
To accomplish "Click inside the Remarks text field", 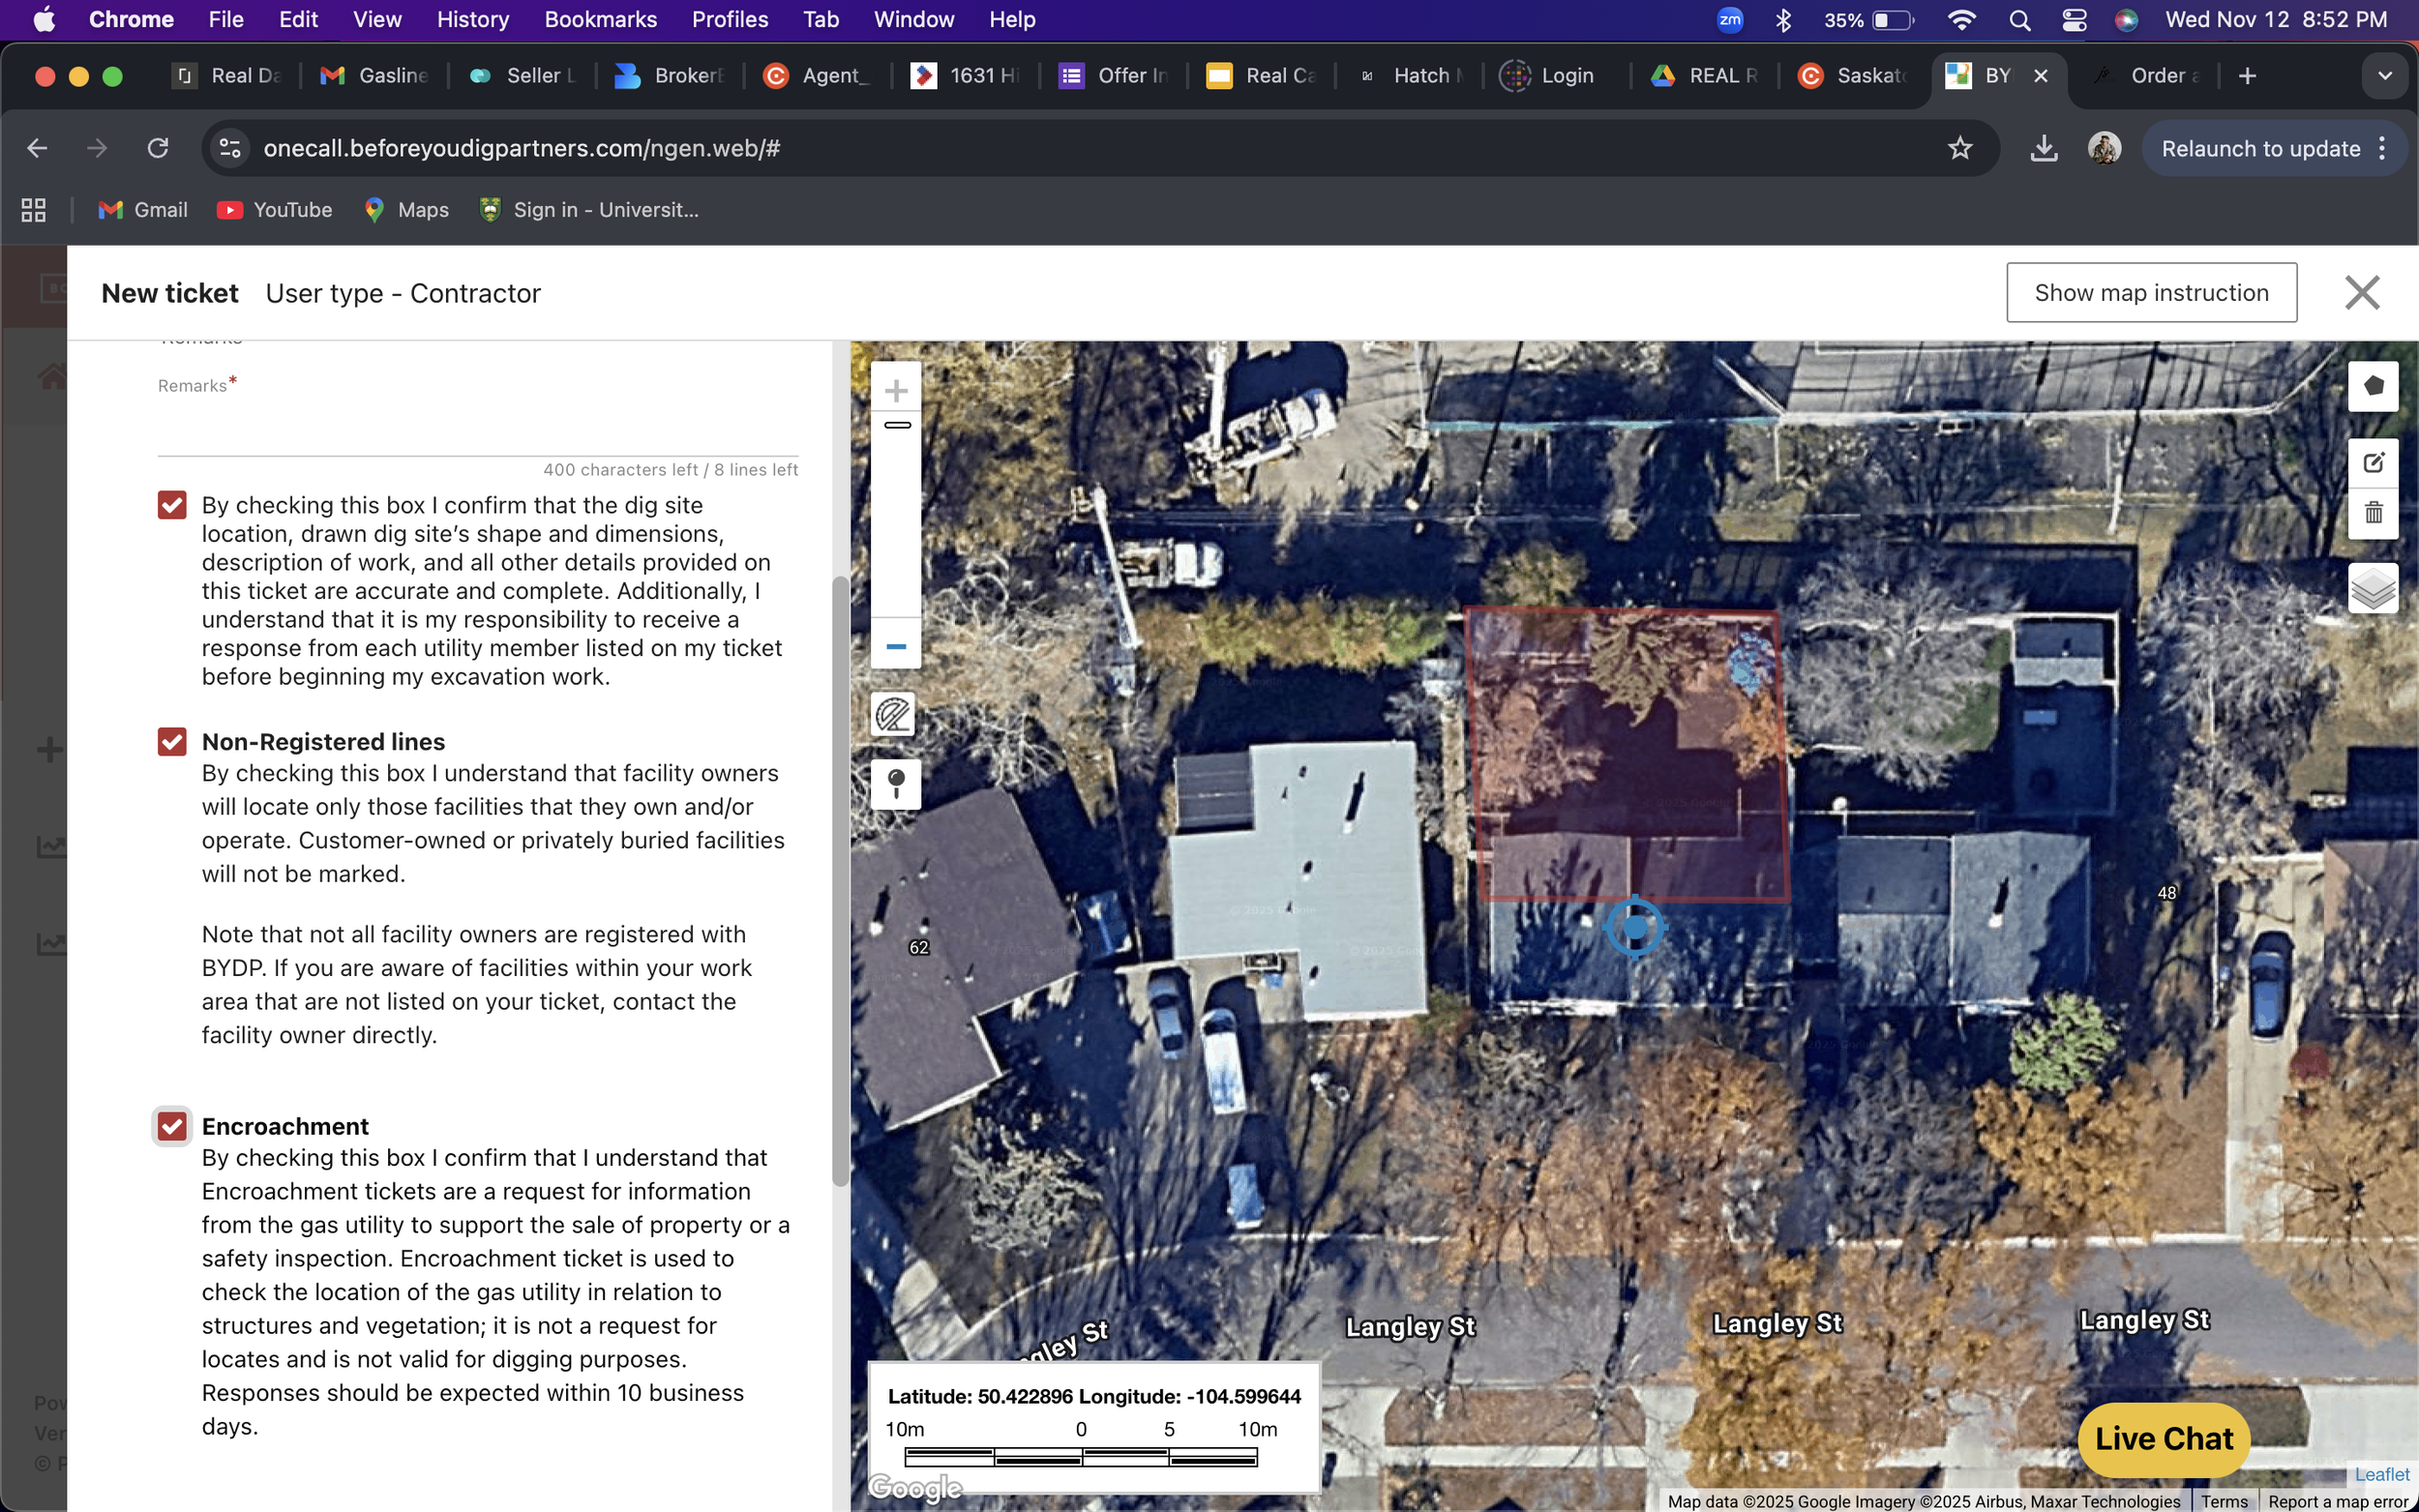I will pos(477,432).
